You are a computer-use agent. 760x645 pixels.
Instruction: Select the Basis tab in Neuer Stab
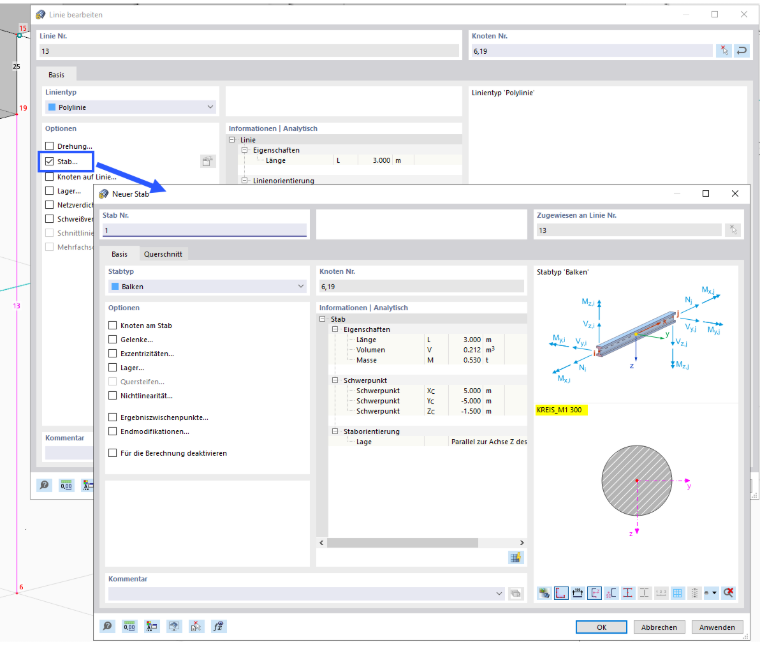coord(119,254)
